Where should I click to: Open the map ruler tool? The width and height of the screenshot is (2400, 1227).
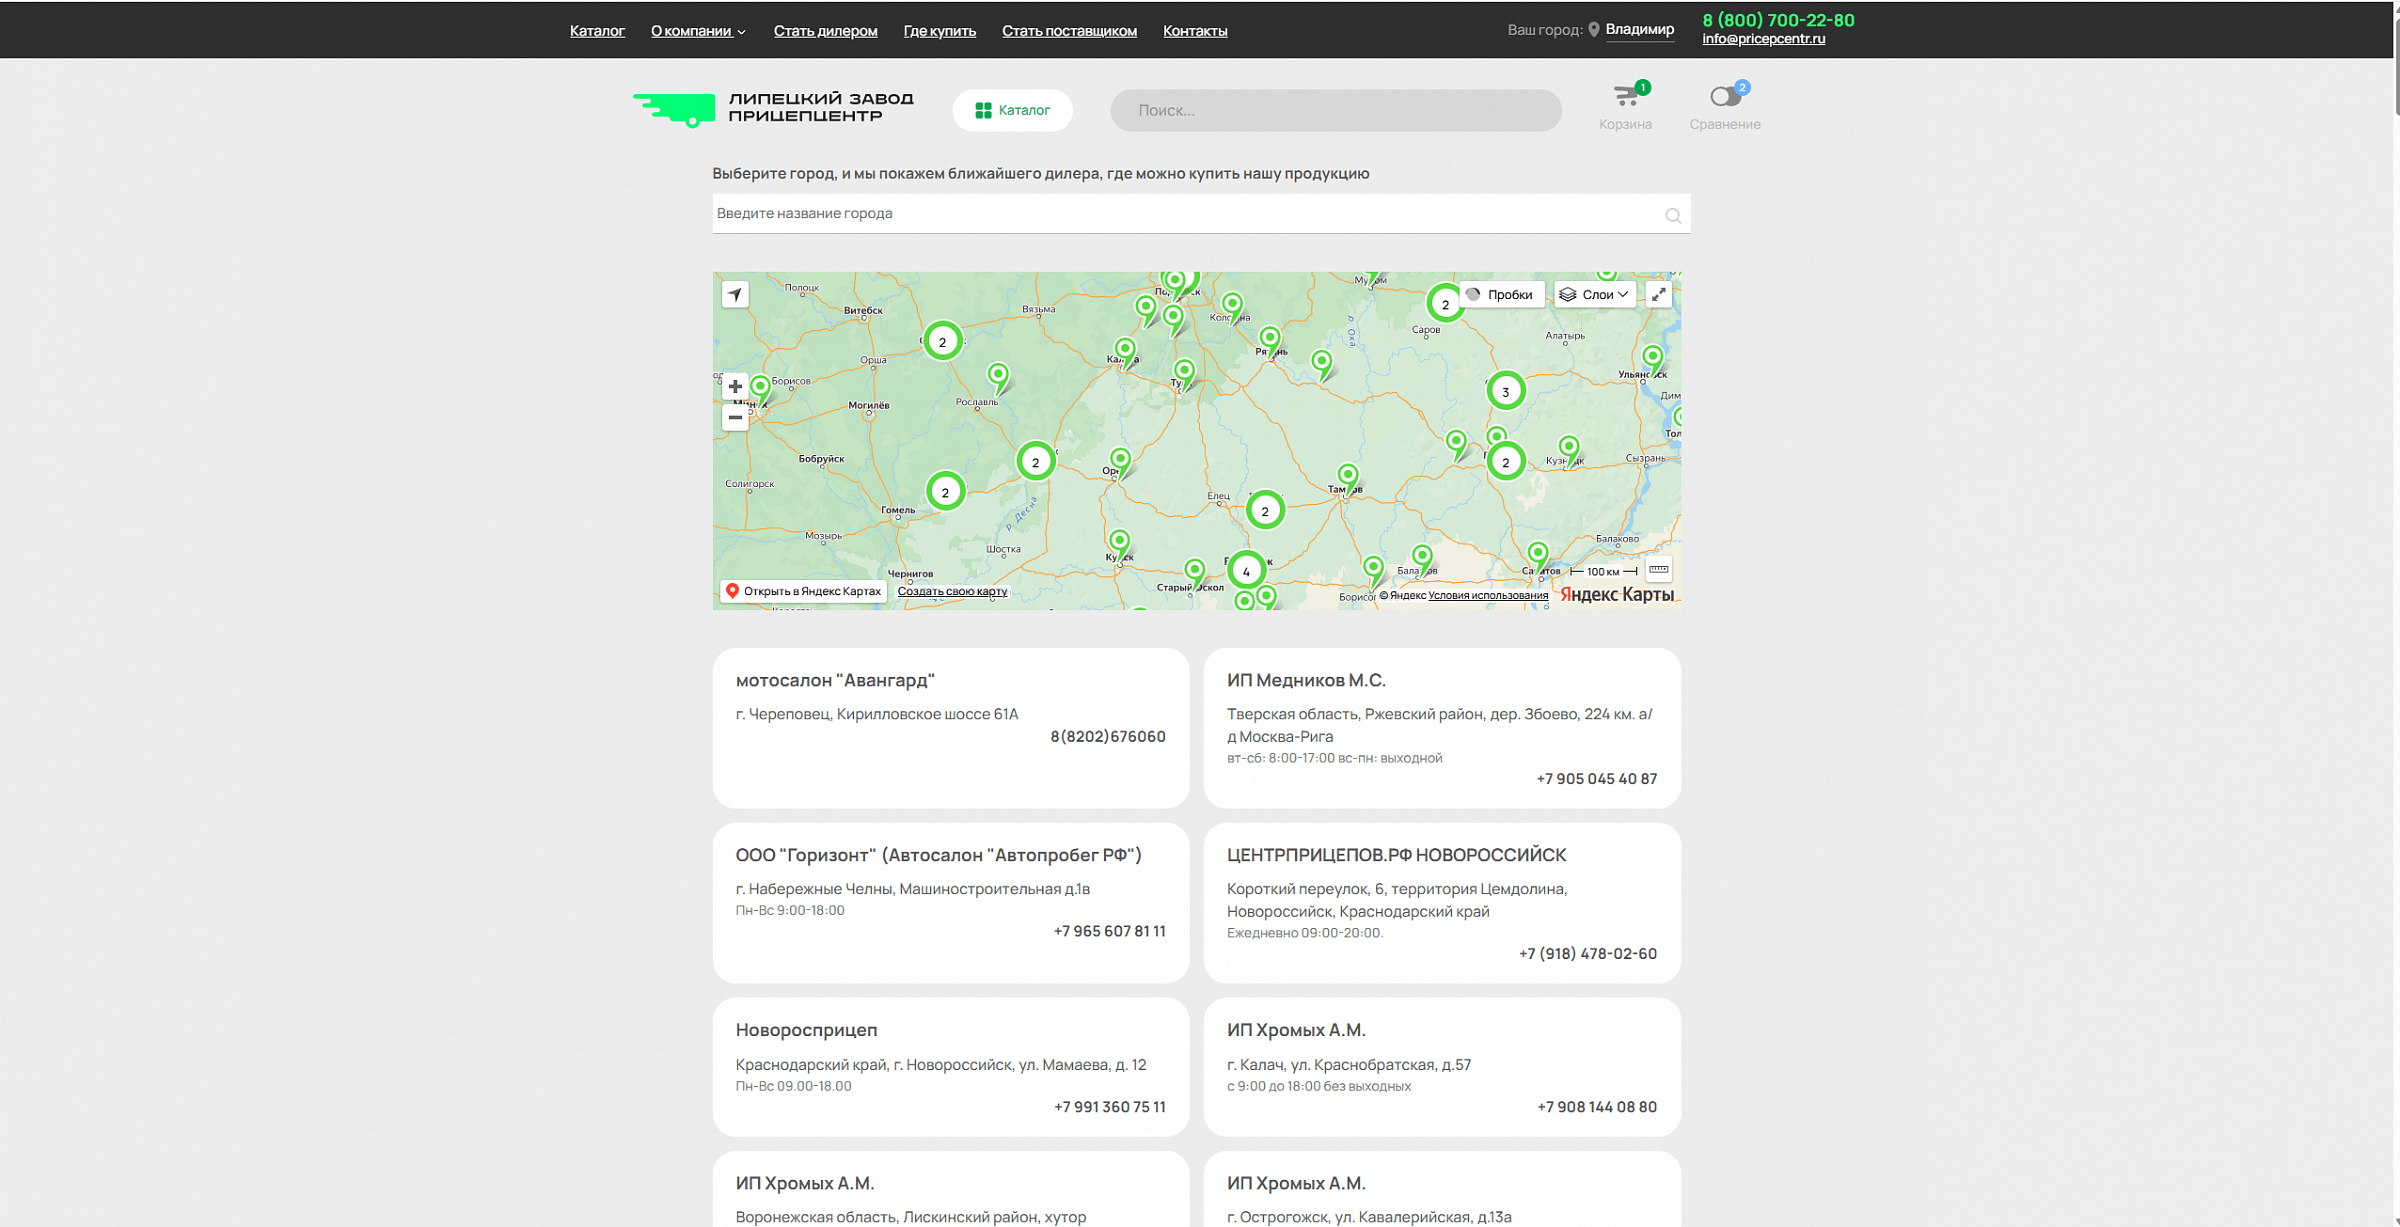click(1658, 570)
